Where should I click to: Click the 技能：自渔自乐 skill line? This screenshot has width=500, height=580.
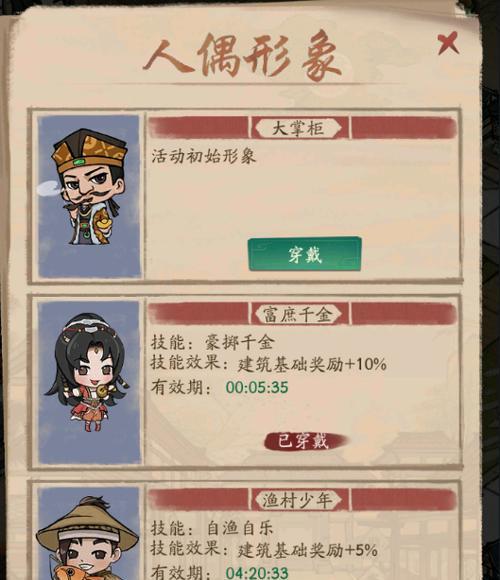coord(212,528)
